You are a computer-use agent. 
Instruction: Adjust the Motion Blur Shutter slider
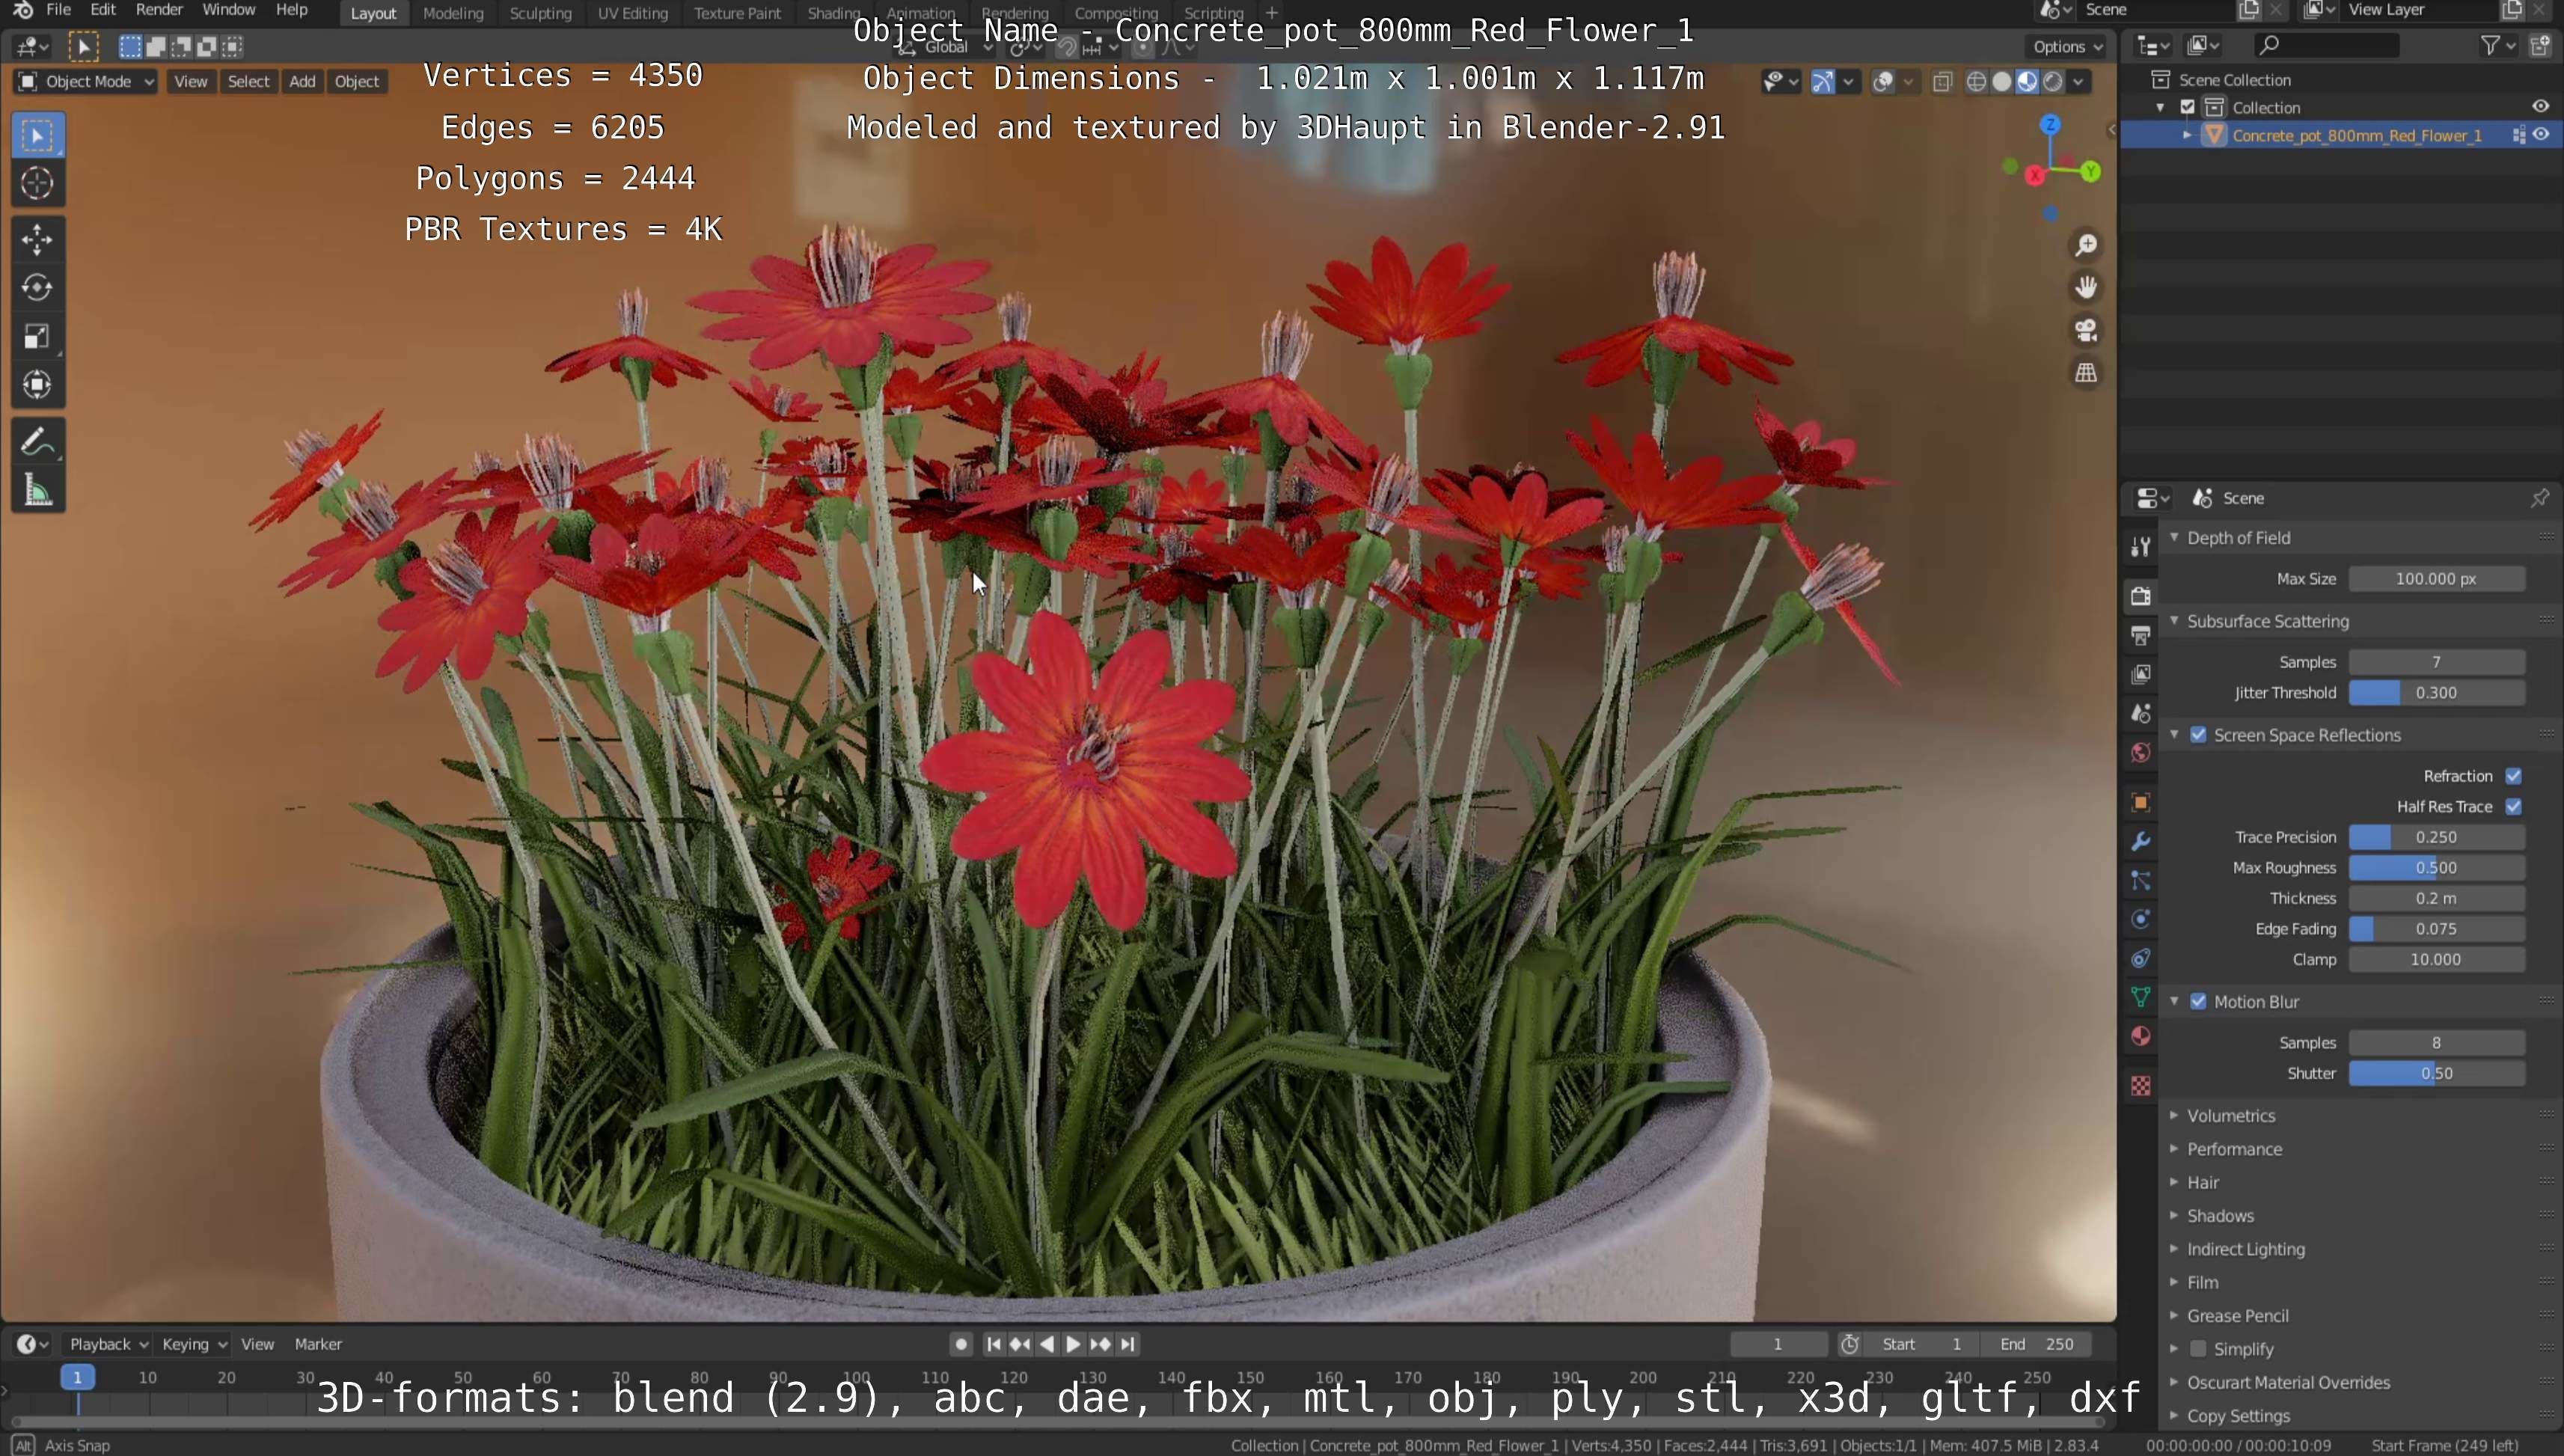point(2436,1073)
